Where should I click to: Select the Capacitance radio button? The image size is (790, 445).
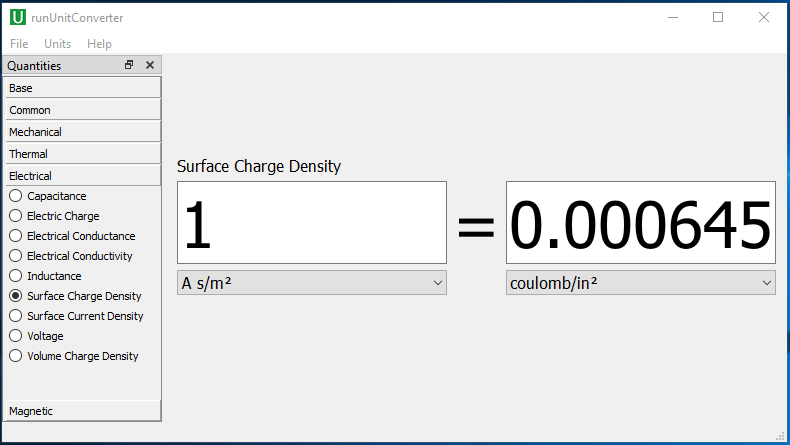point(16,196)
